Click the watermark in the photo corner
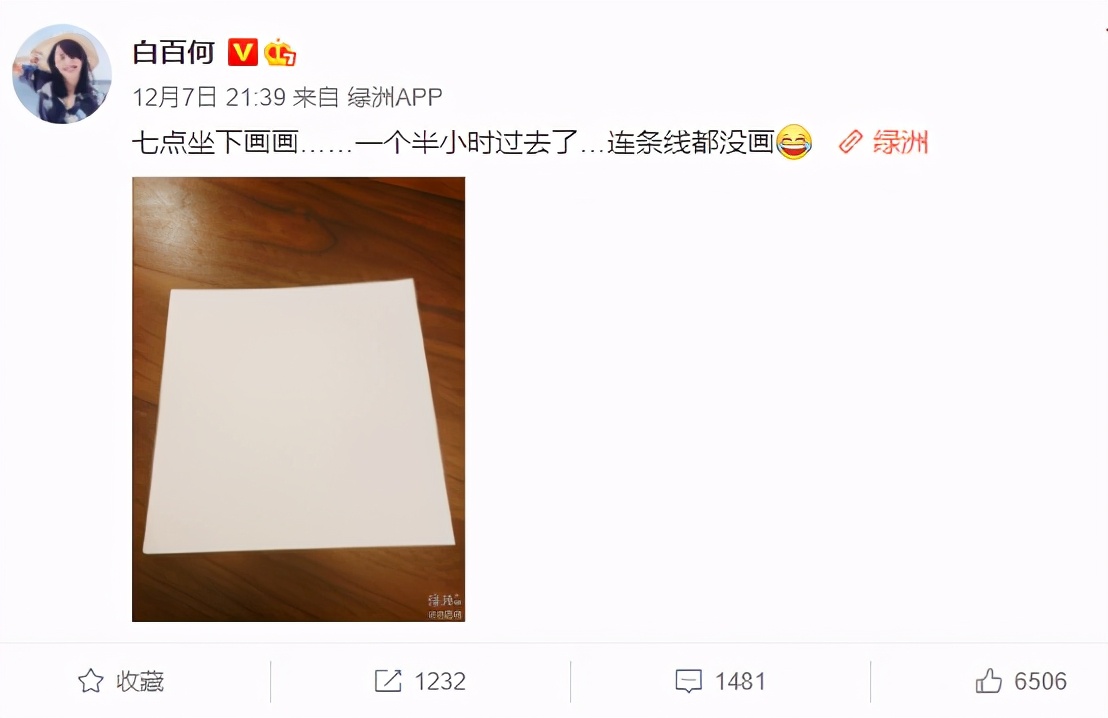The height and width of the screenshot is (718, 1108). click(x=444, y=607)
